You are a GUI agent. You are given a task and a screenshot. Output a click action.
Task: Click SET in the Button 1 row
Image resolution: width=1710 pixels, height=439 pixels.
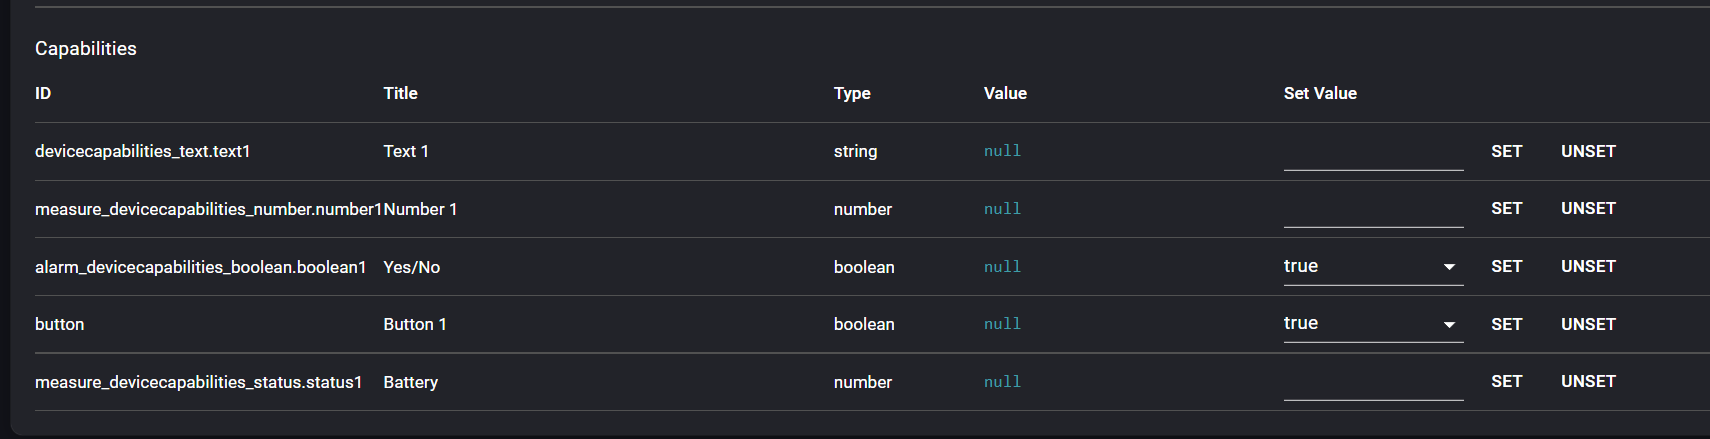pyautogui.click(x=1506, y=324)
